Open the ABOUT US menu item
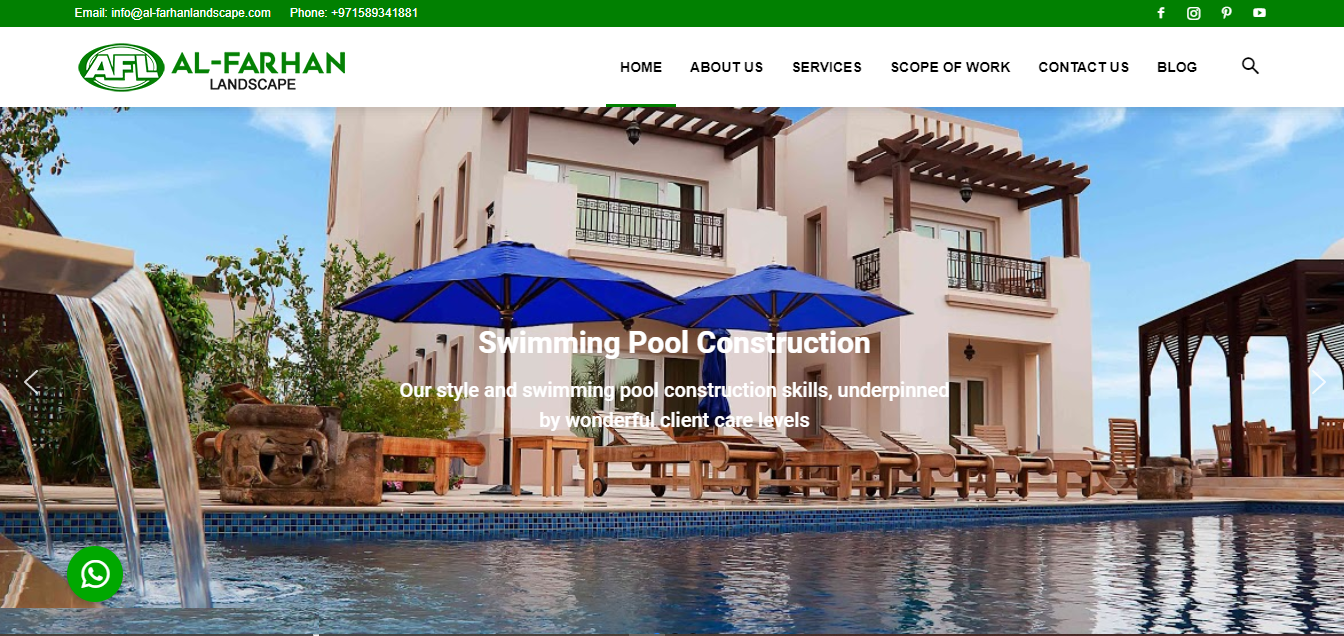1344x636 pixels. (726, 67)
